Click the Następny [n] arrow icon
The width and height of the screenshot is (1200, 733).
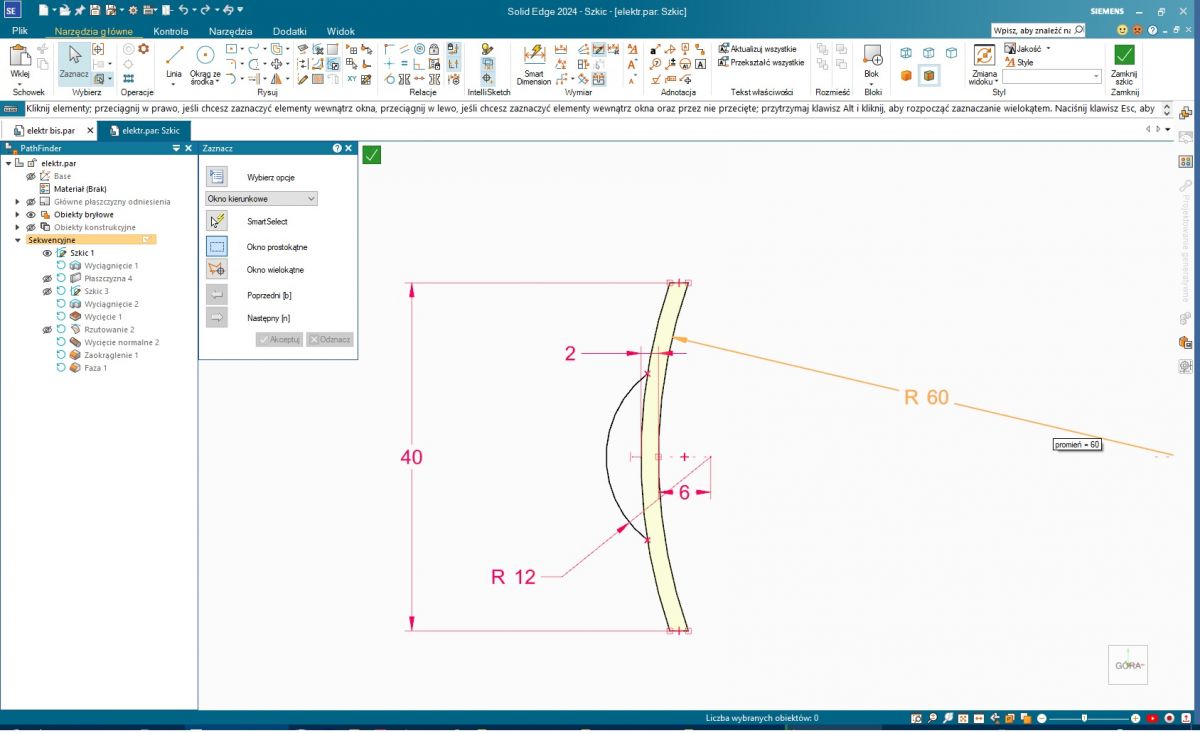click(x=217, y=318)
